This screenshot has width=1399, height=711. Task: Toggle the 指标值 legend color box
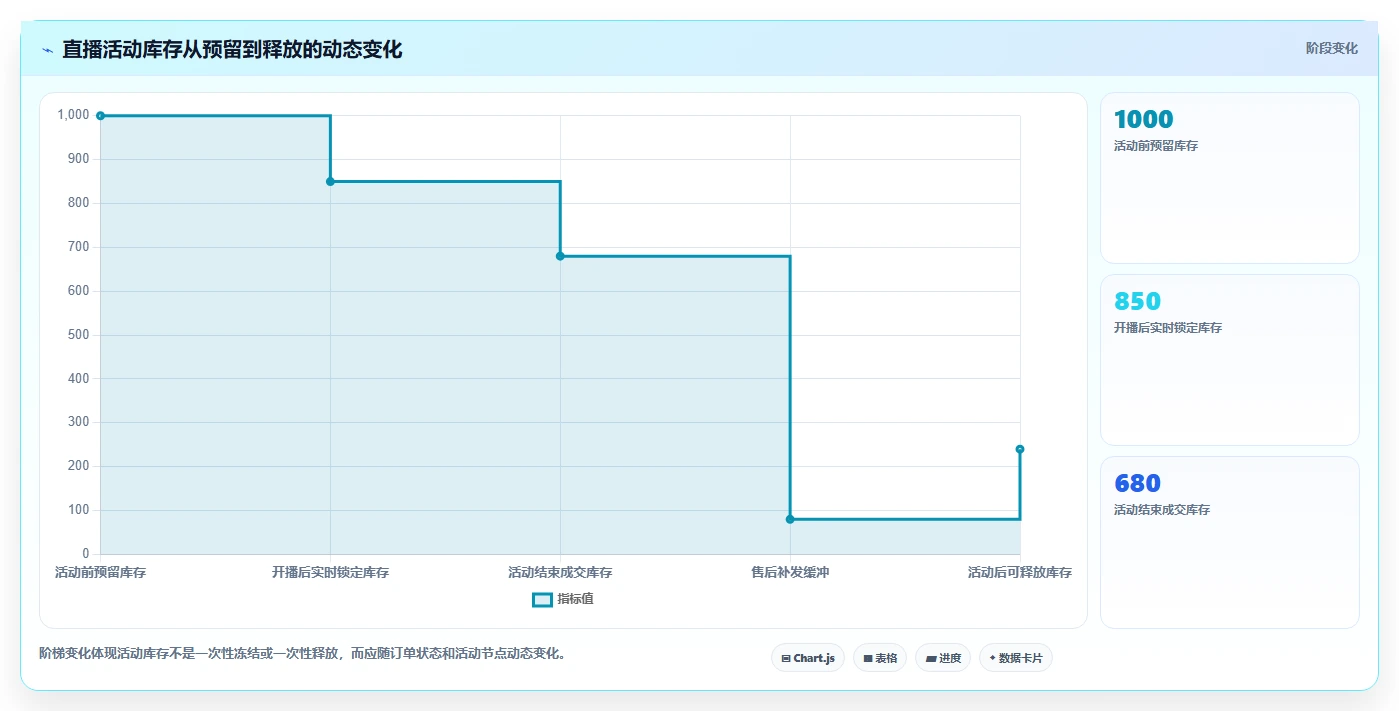click(542, 600)
